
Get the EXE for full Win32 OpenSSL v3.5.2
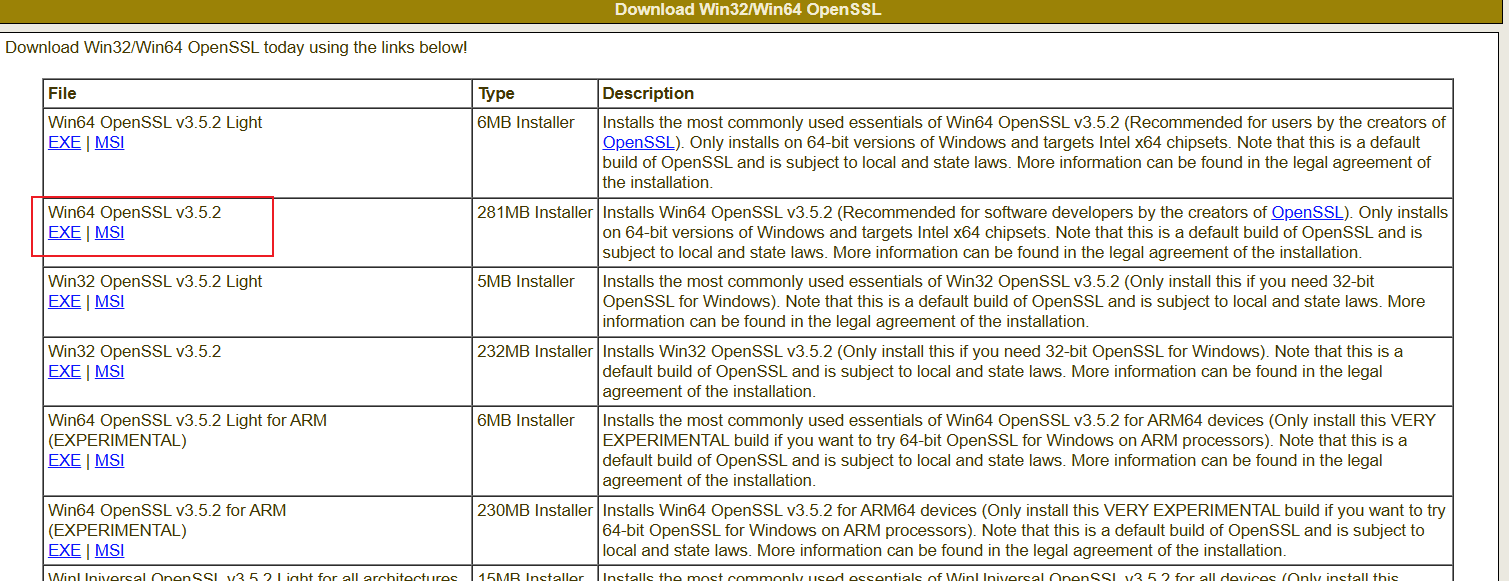click(x=64, y=372)
